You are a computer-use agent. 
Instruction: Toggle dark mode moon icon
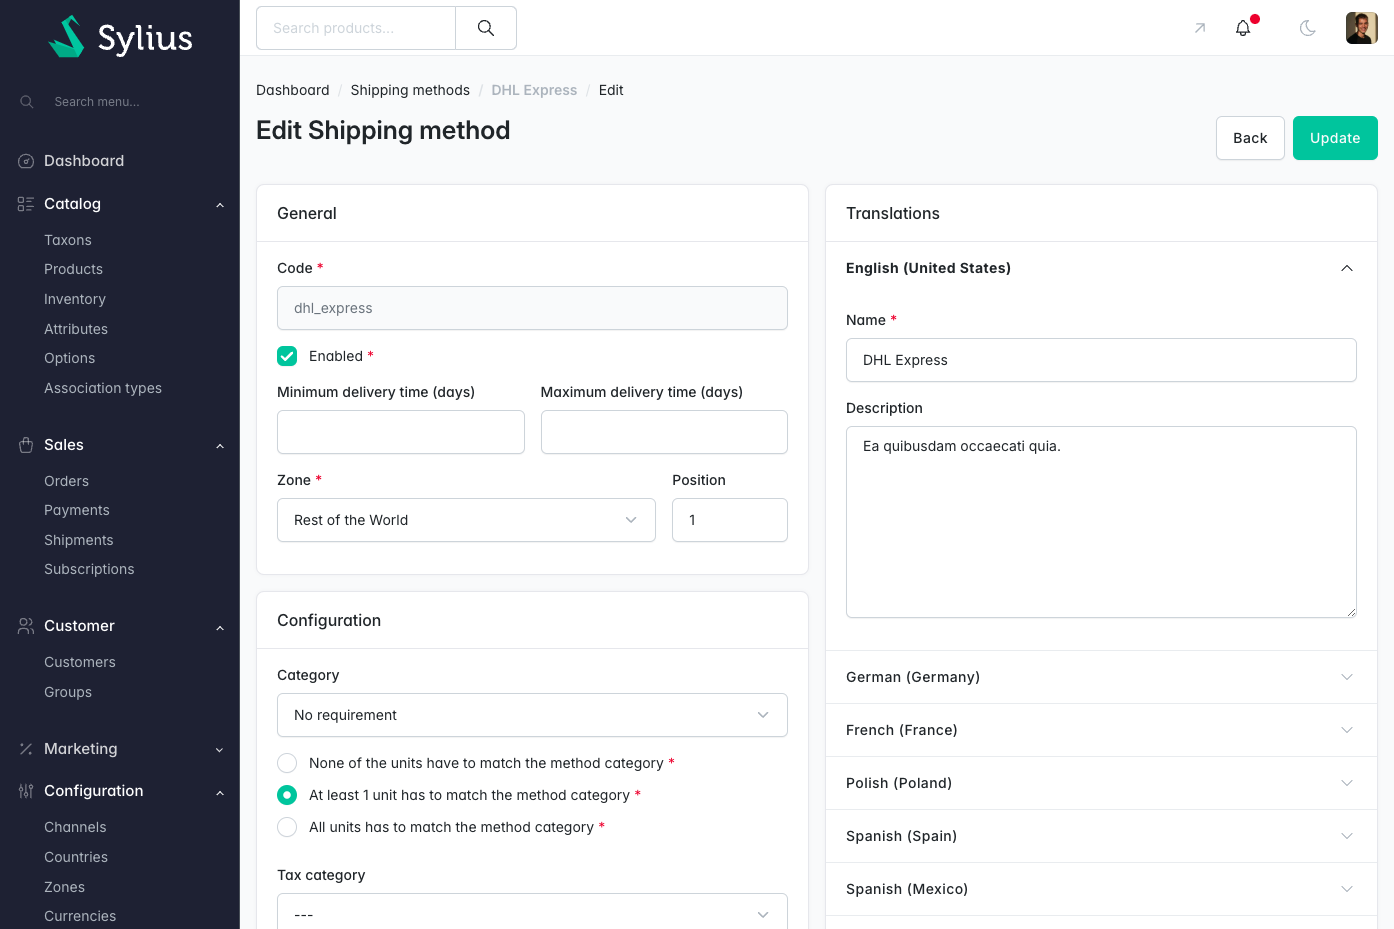(x=1307, y=28)
